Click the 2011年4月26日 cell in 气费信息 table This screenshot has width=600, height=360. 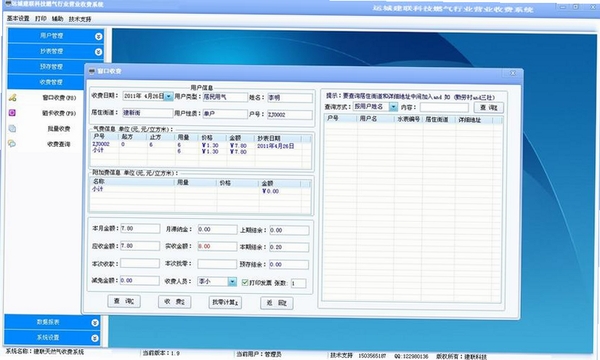(x=276, y=146)
